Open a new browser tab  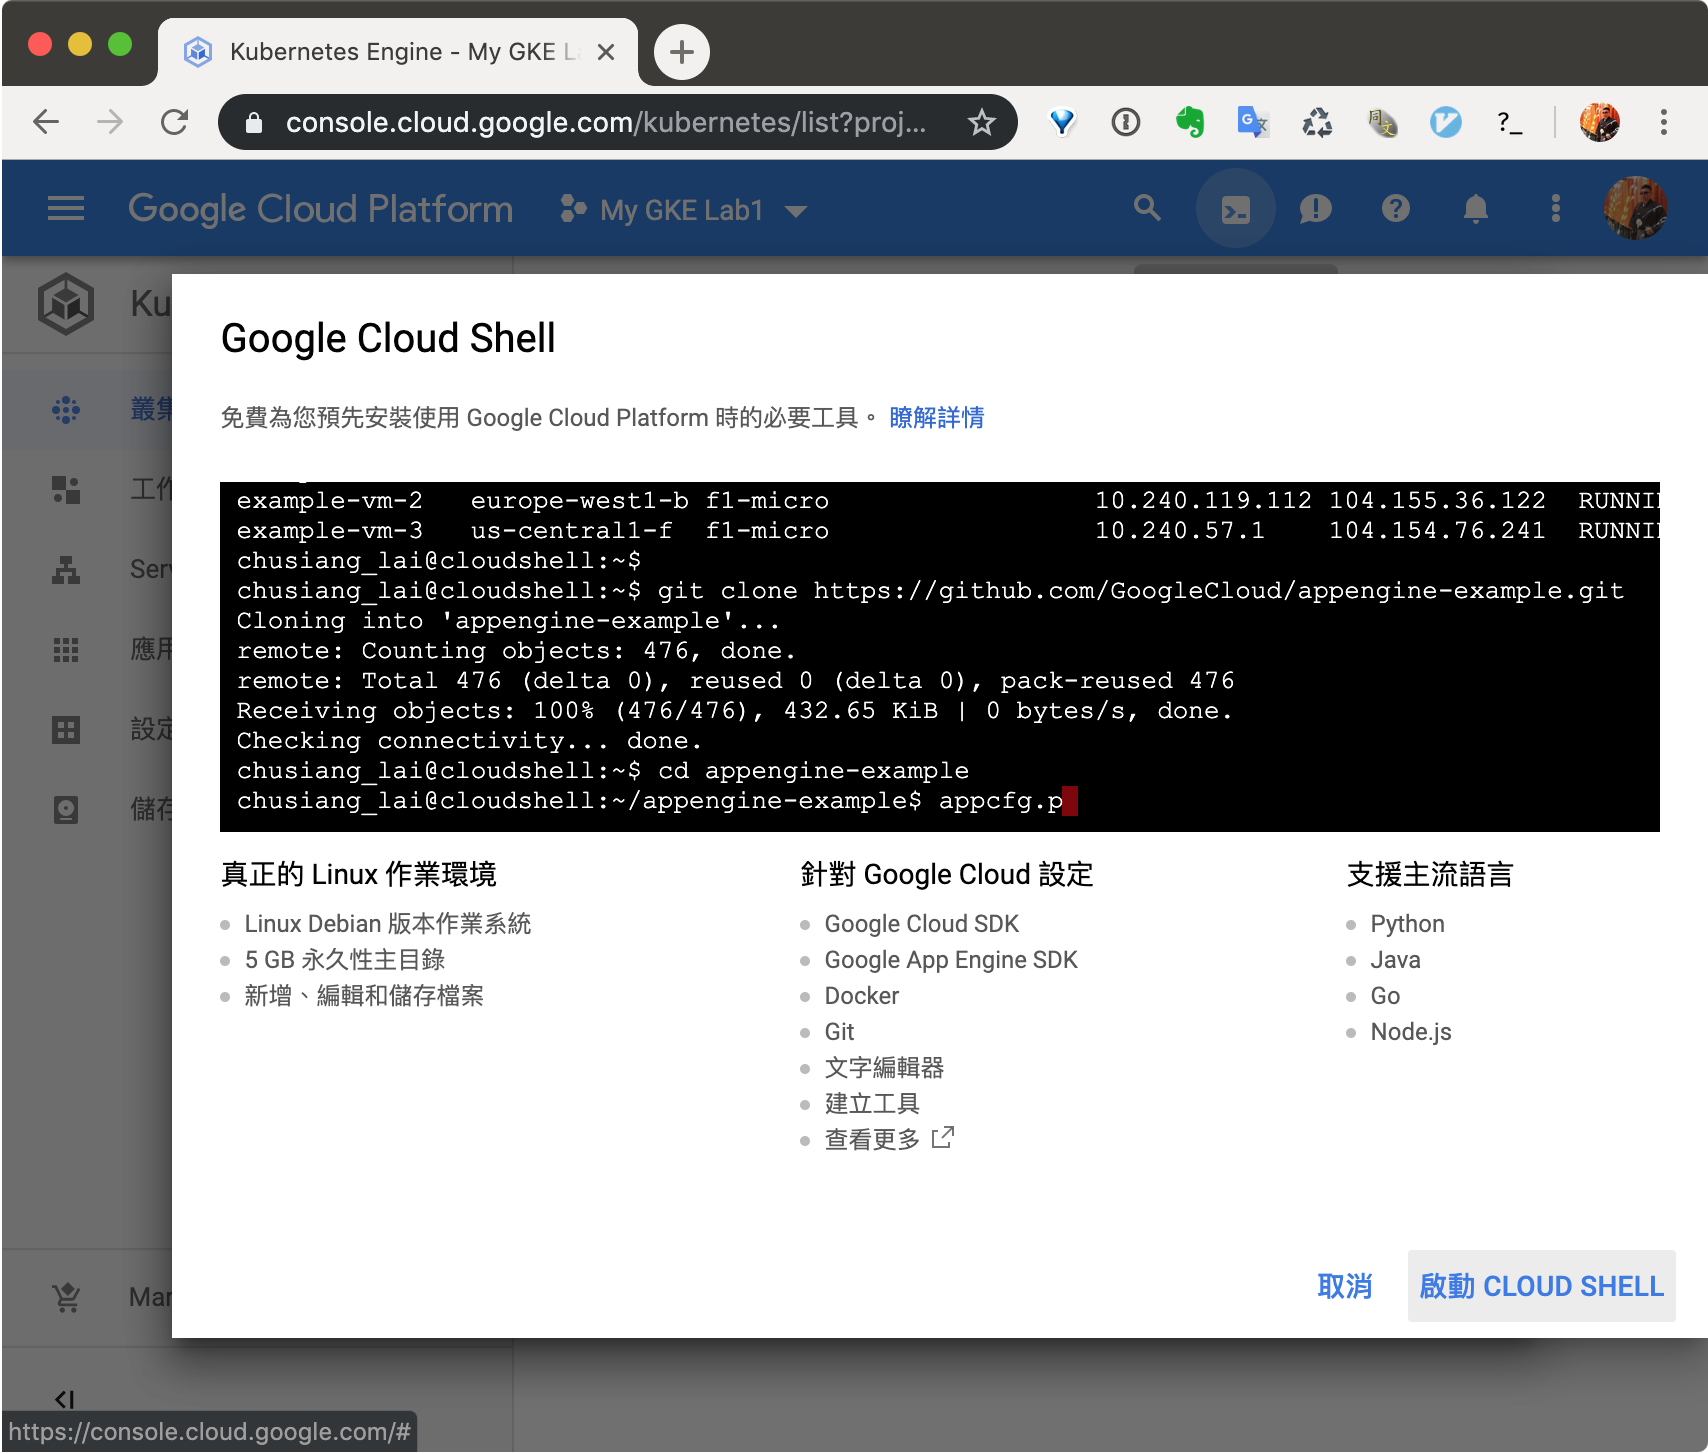(x=682, y=52)
